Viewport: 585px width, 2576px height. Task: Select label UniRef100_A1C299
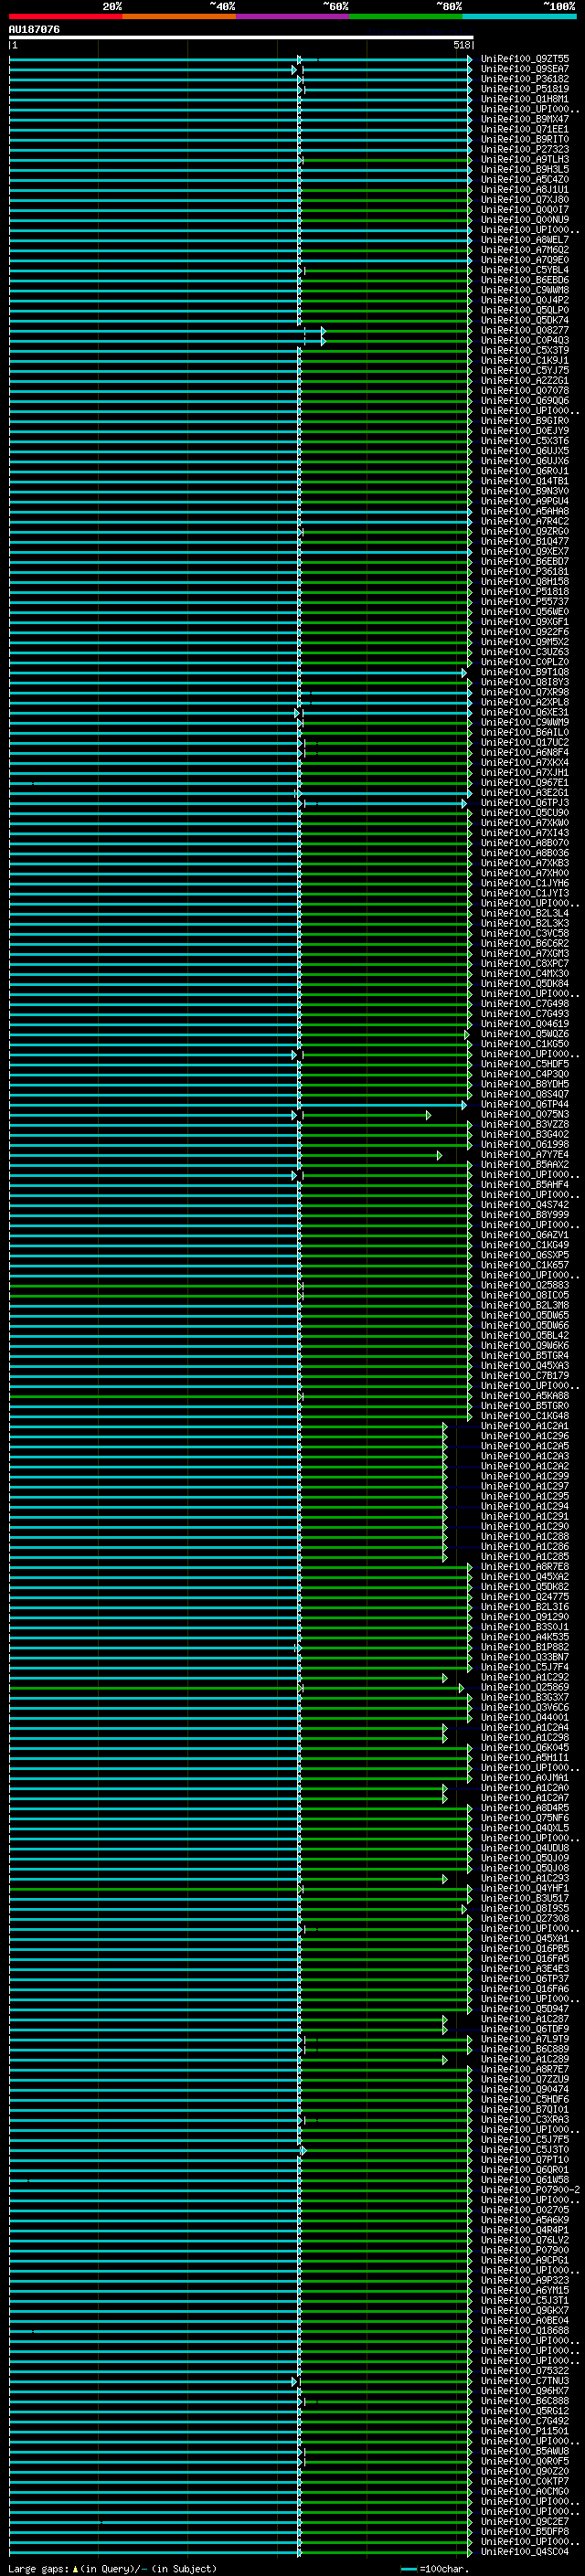point(525,1476)
